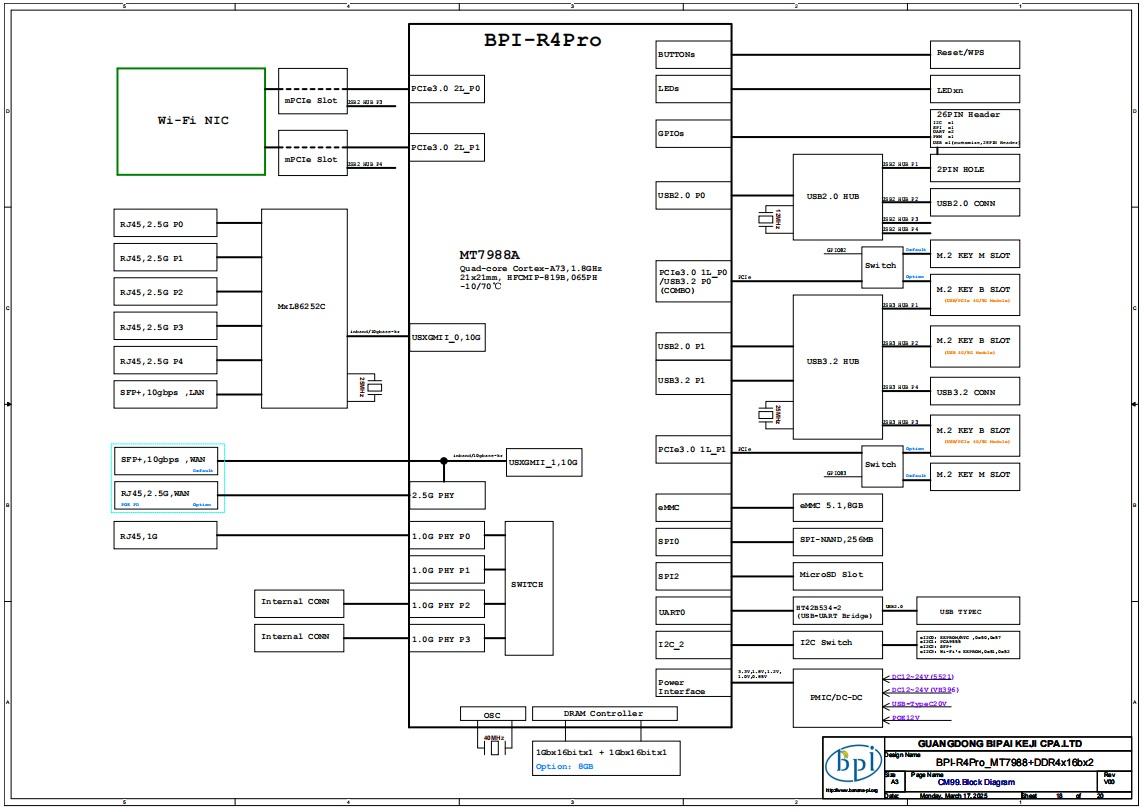Click the PCIe3.0 1L_P1 port box
The image size is (1144, 812).
[x=693, y=449]
